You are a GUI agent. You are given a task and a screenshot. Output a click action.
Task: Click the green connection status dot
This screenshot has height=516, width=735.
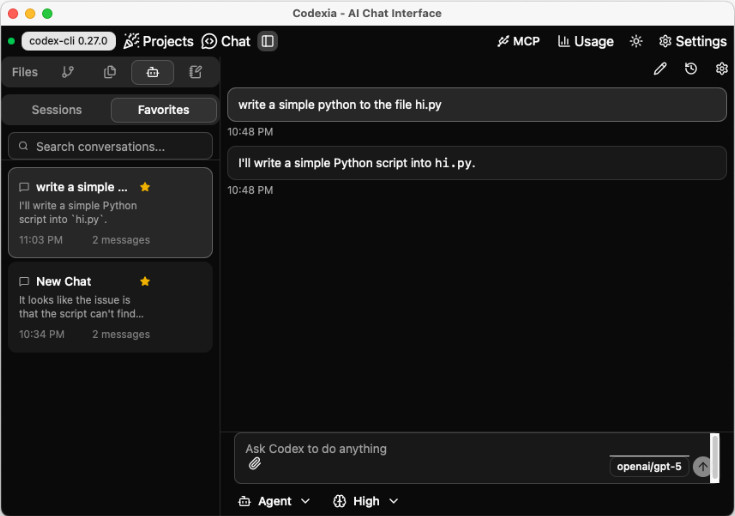coord(11,41)
